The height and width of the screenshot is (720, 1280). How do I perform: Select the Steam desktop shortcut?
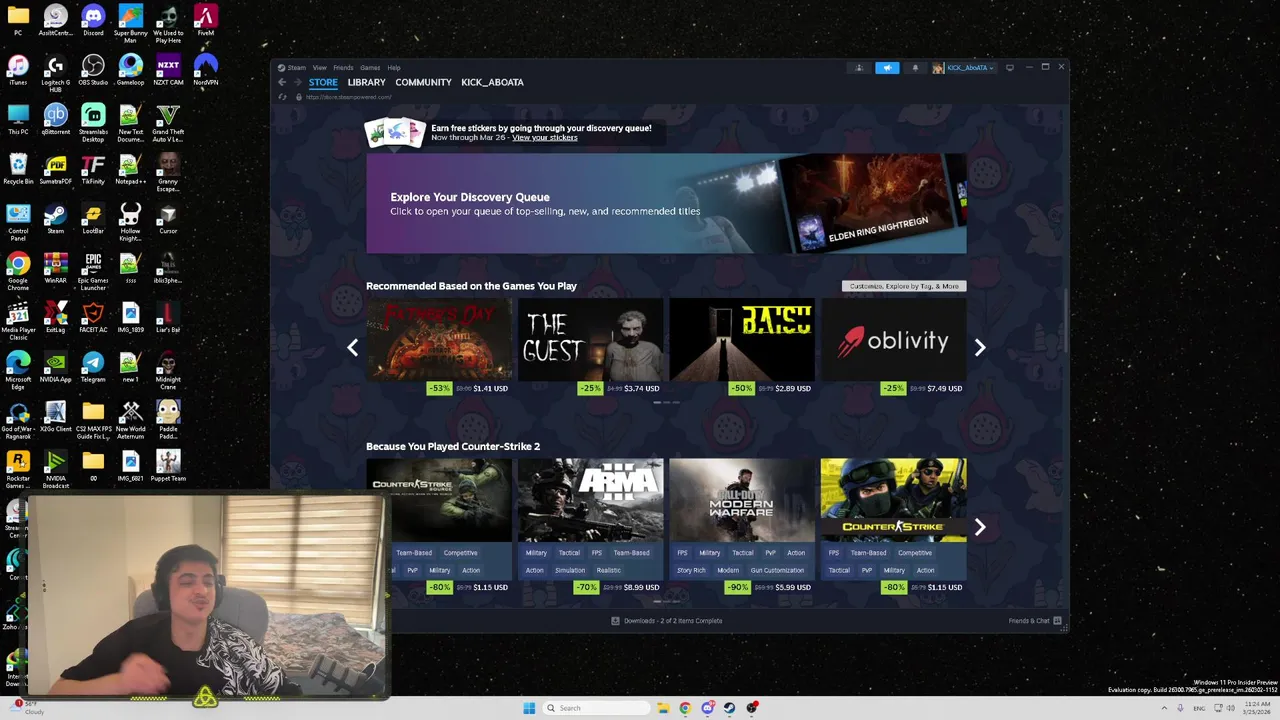(56, 220)
